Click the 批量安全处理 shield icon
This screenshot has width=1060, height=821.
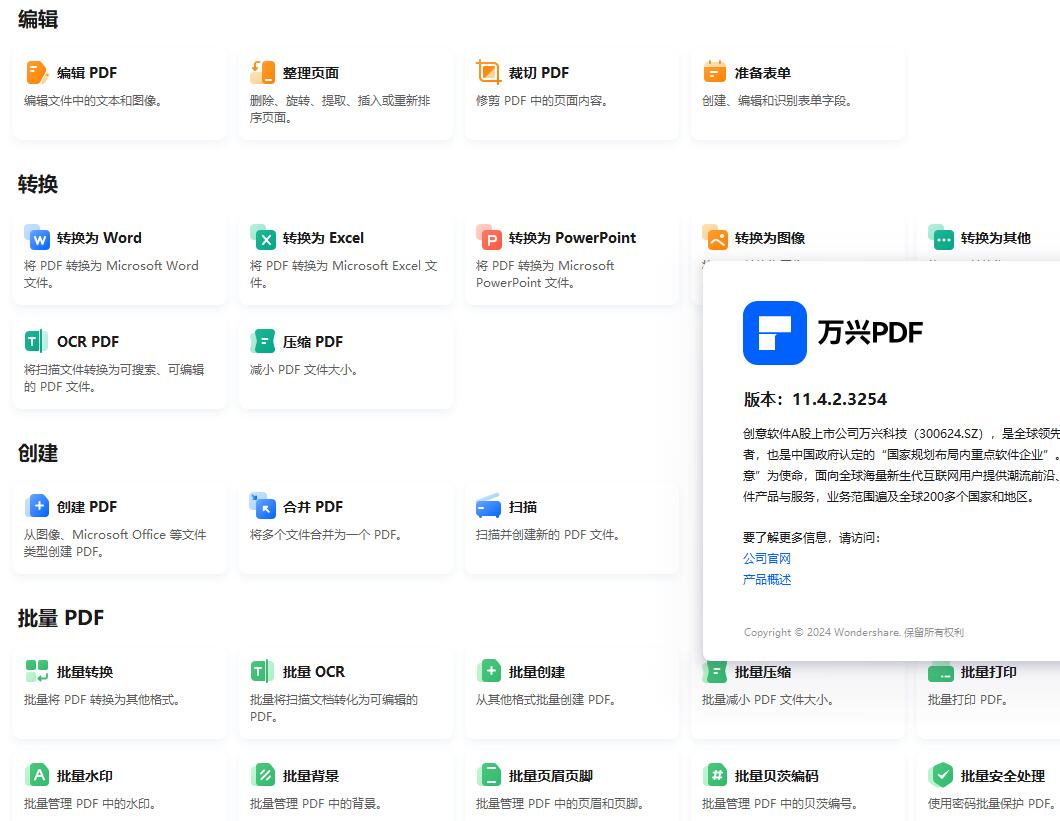click(x=940, y=775)
